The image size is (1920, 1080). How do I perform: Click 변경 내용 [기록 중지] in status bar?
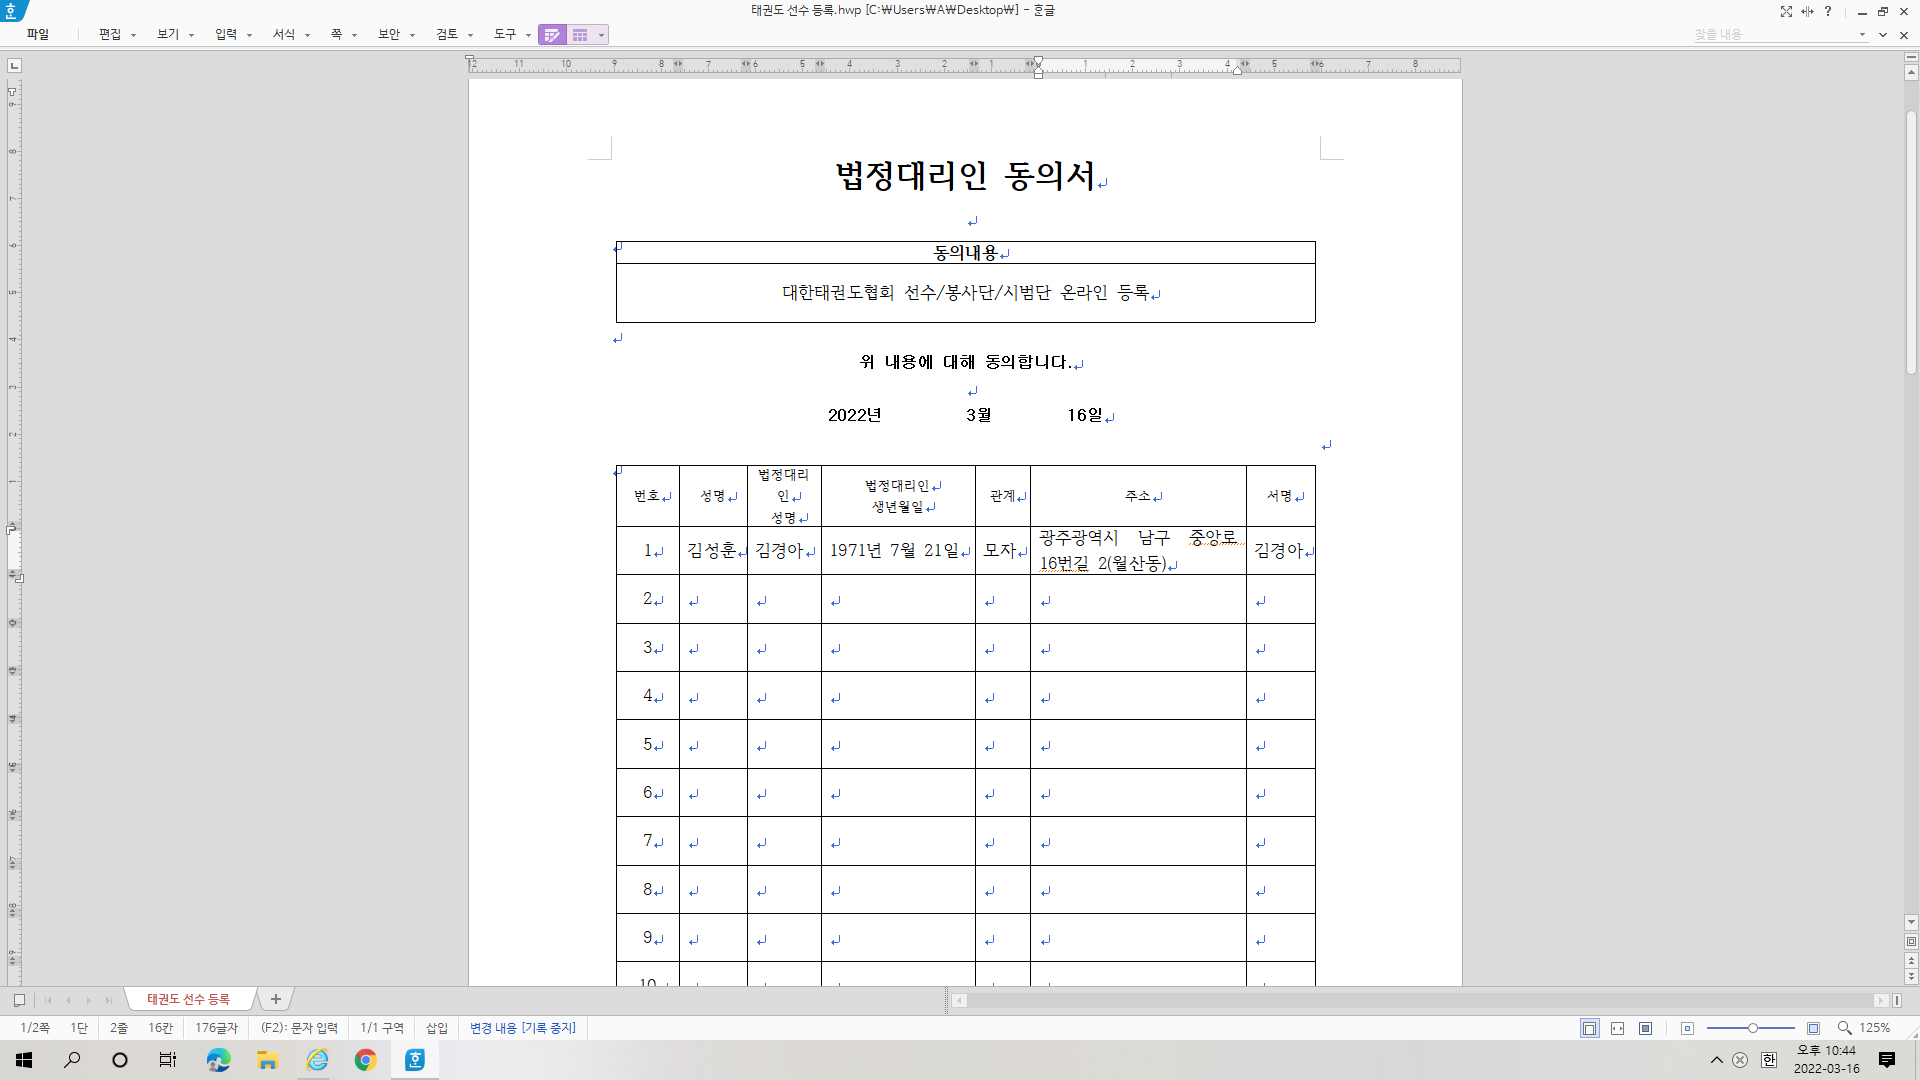pyautogui.click(x=523, y=1028)
